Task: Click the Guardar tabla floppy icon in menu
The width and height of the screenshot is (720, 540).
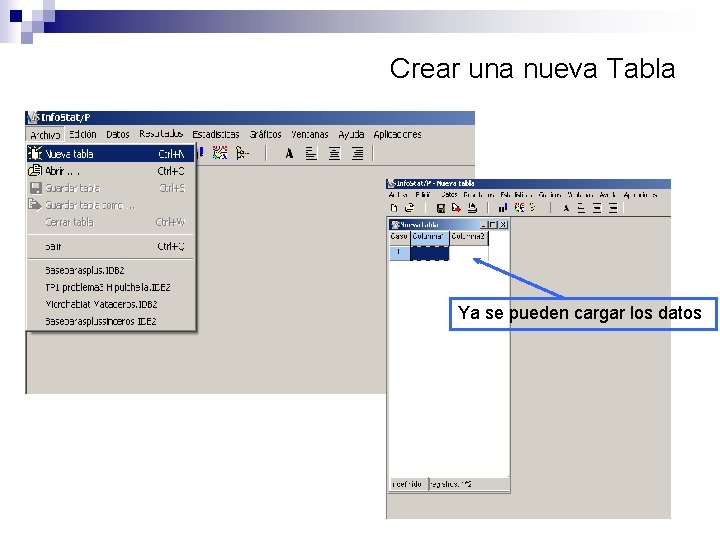Action: 35,188
